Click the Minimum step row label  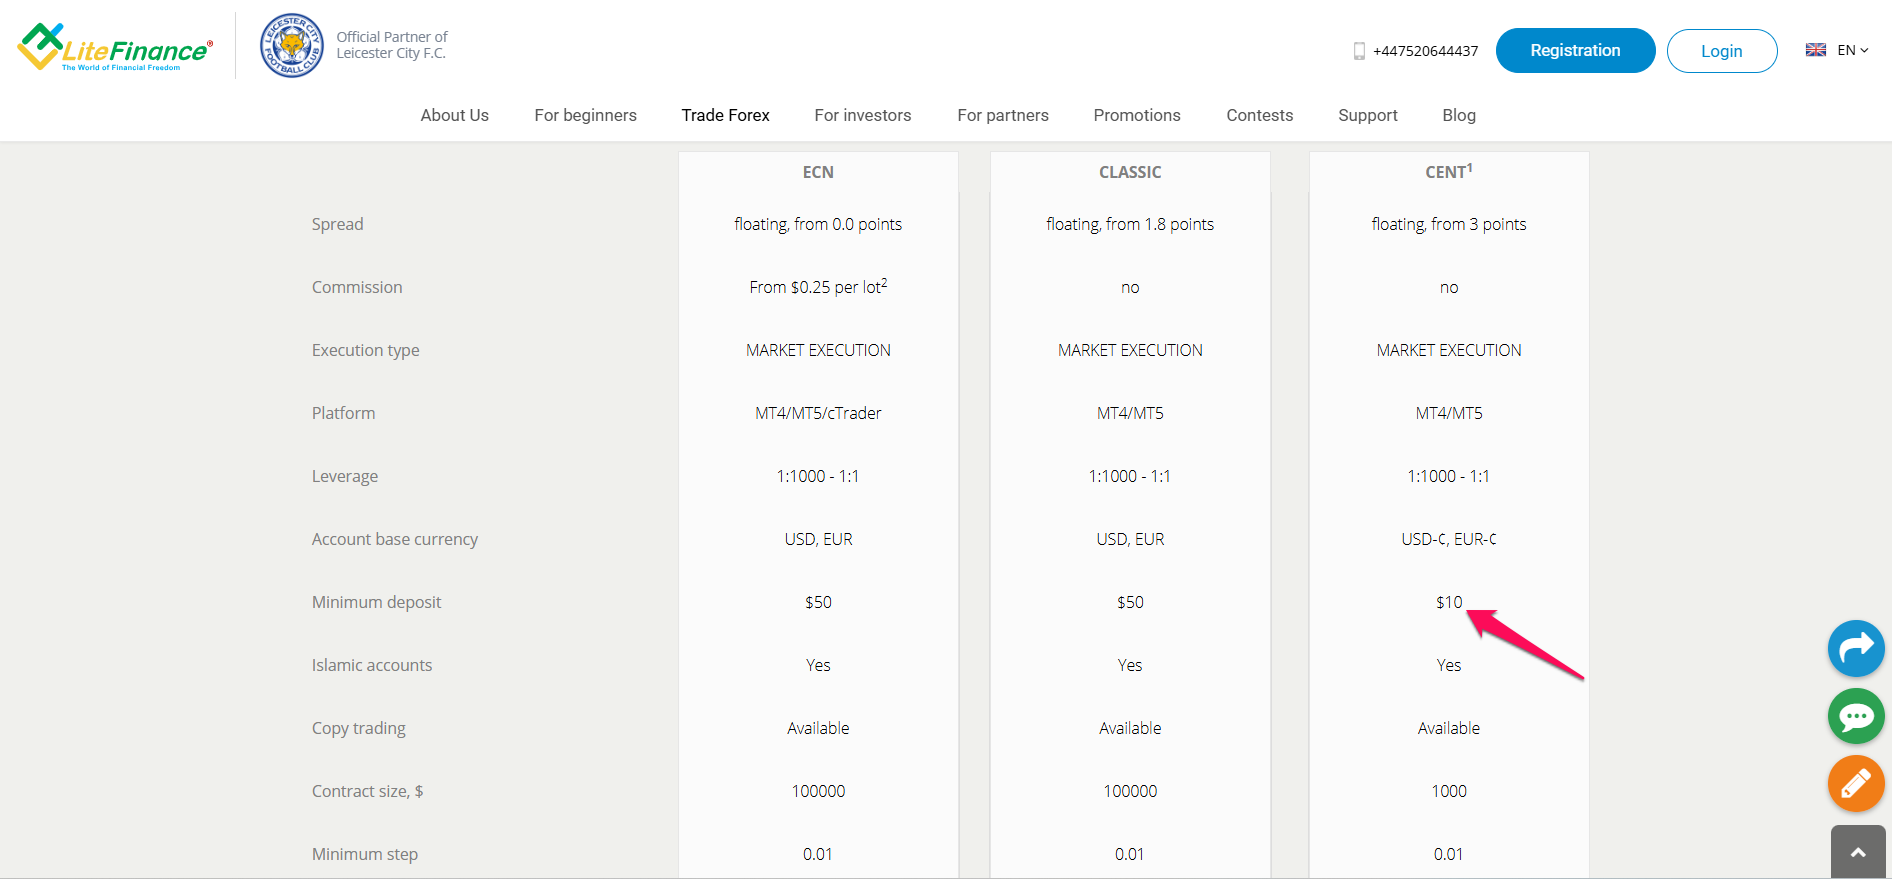(x=365, y=855)
